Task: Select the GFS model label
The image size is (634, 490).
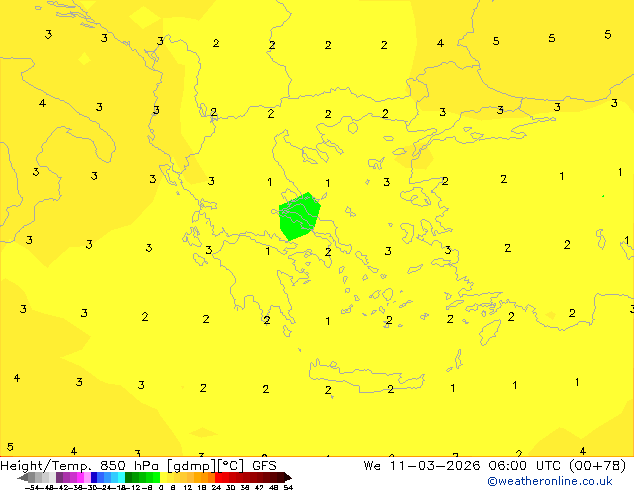Action: [x=264, y=465]
